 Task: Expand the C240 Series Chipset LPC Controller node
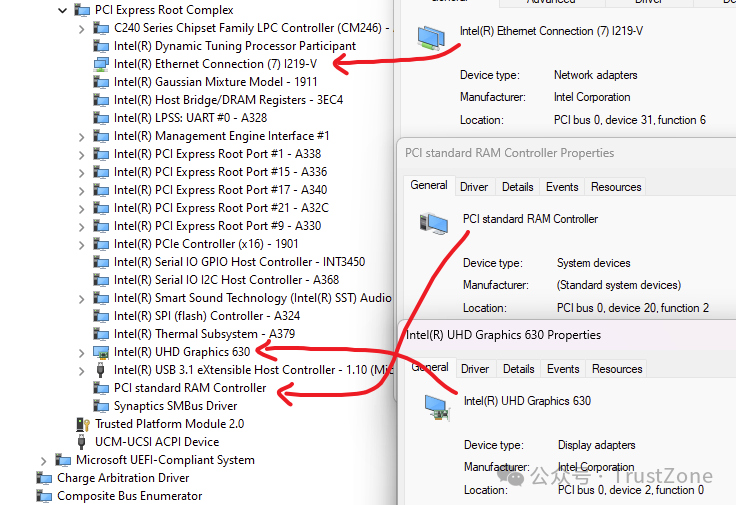[81, 28]
